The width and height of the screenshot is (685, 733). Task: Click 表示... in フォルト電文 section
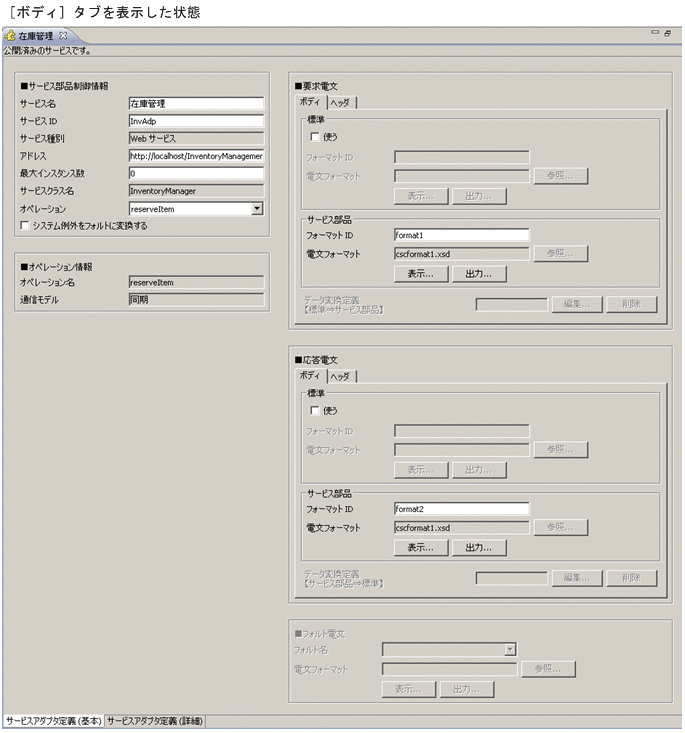pos(409,689)
